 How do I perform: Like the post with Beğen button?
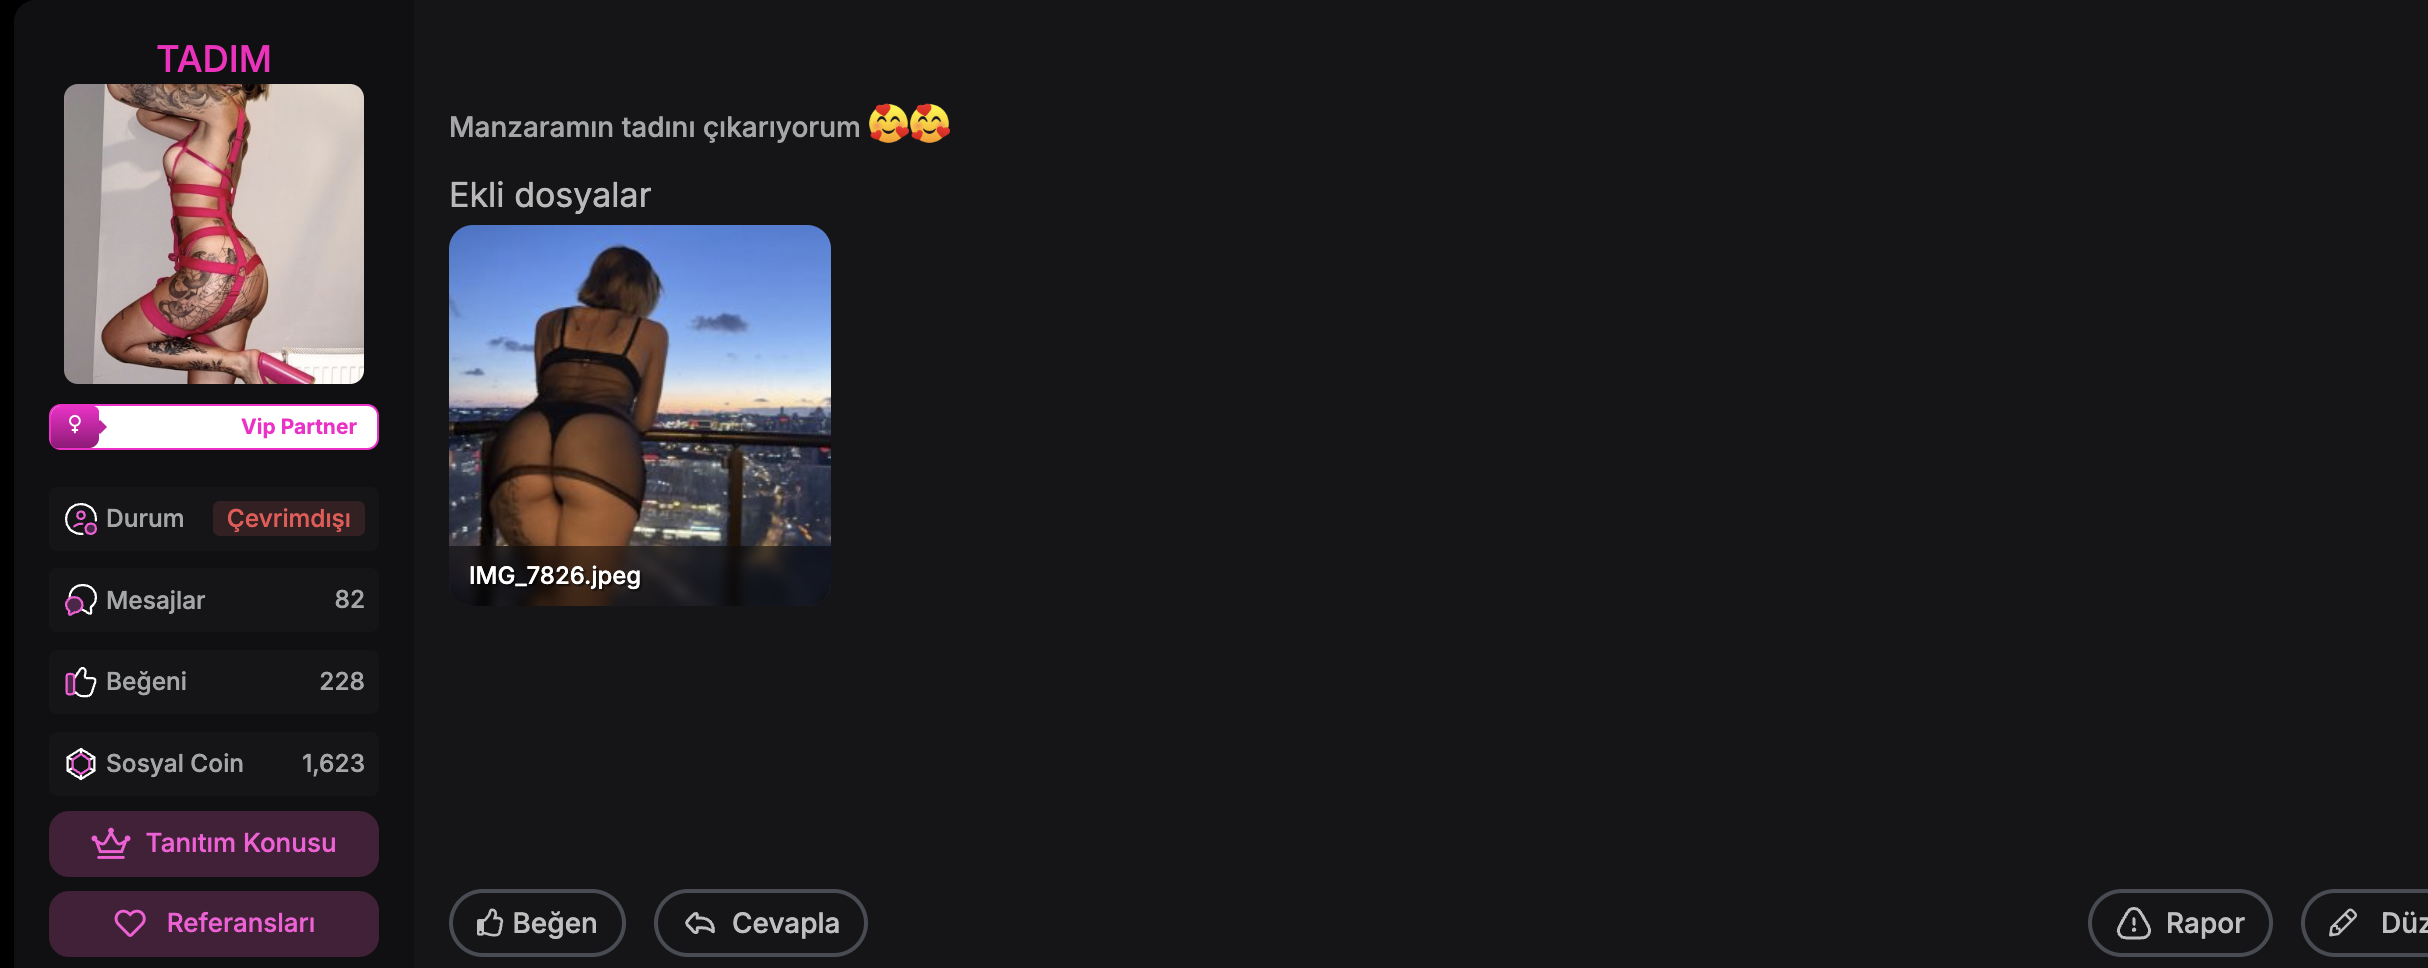pos(537,923)
